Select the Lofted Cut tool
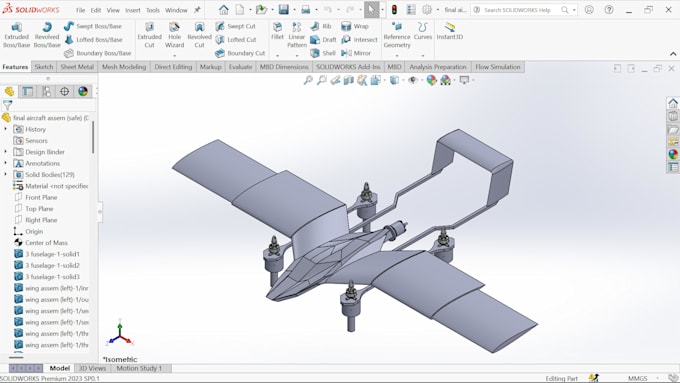Viewport: 680px width, 383px height. click(235, 39)
